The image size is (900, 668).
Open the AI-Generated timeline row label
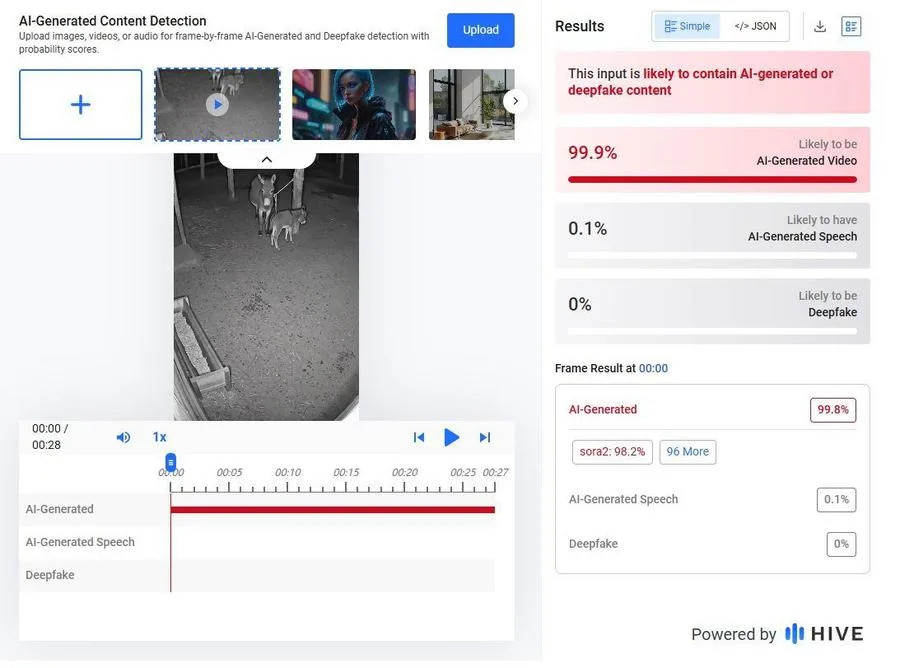pyautogui.click(x=60, y=508)
